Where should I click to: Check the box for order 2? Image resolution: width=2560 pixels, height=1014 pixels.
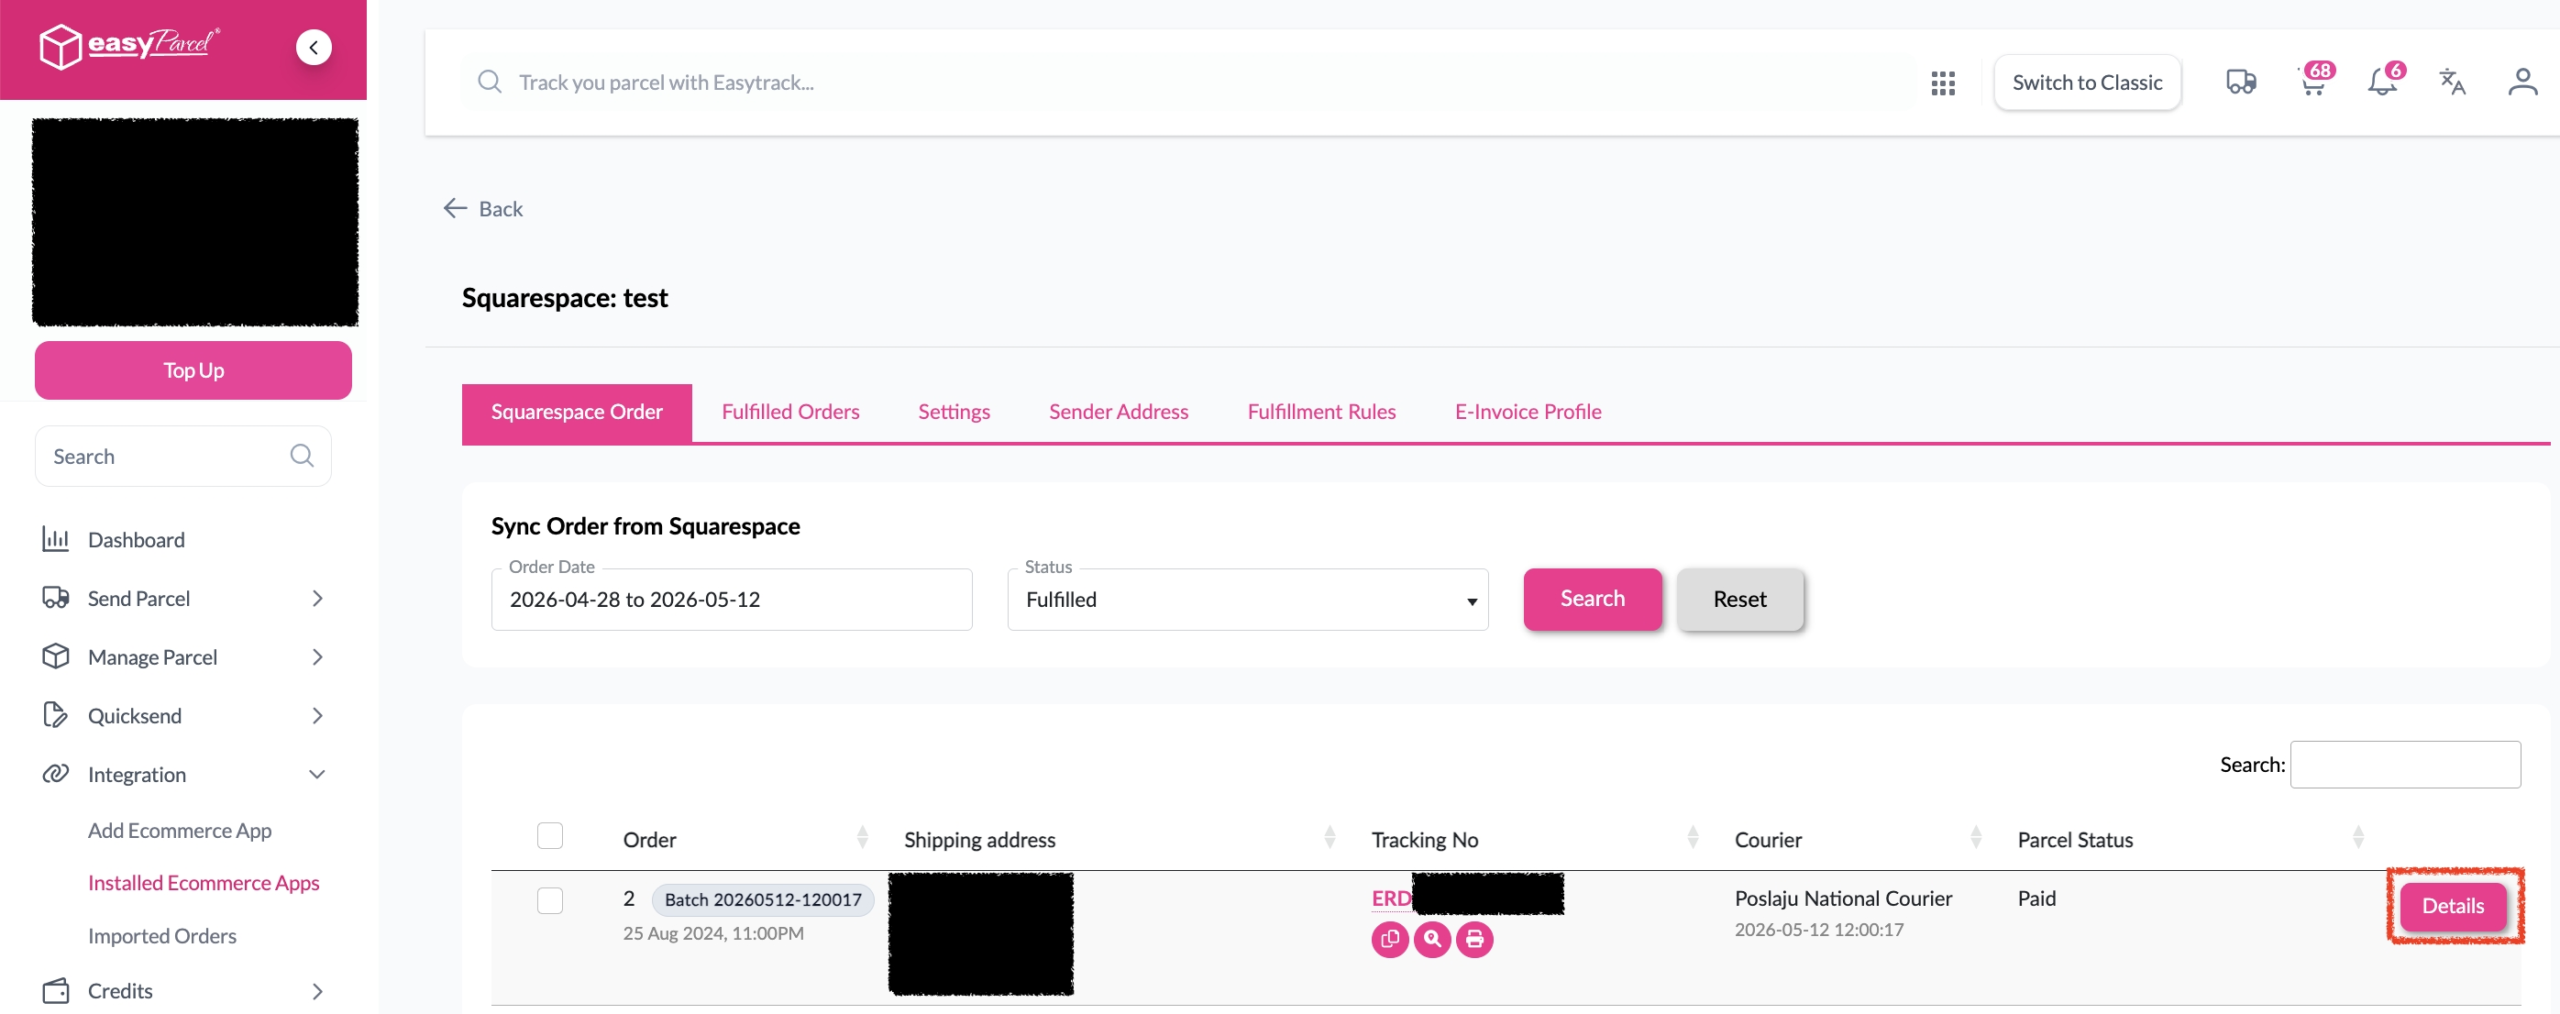pos(550,900)
